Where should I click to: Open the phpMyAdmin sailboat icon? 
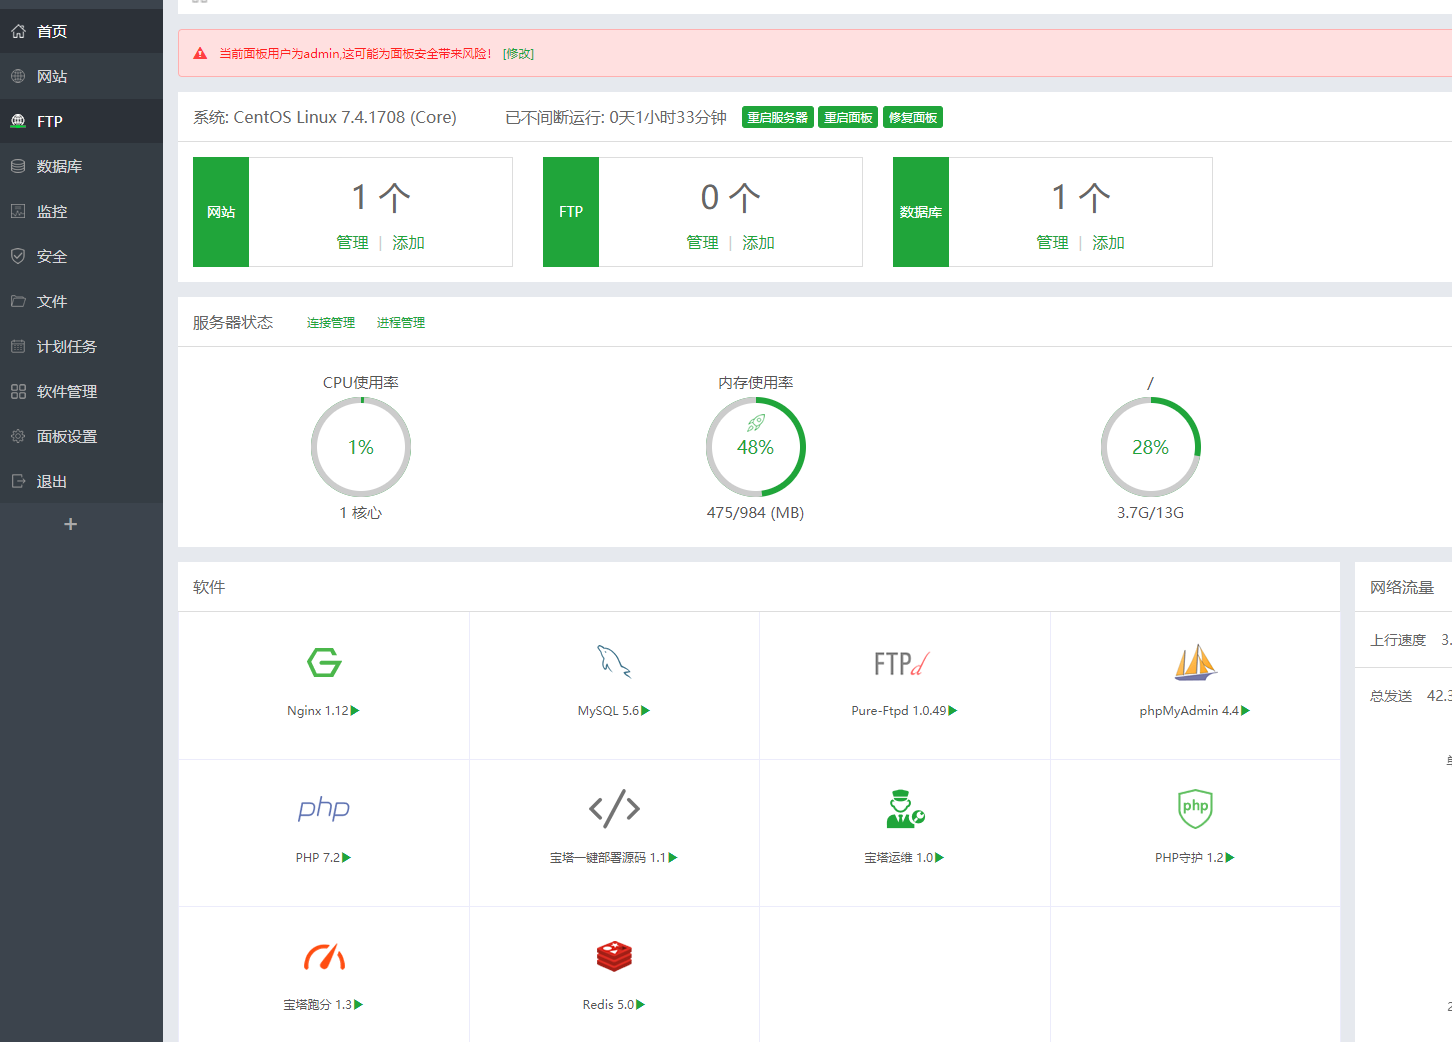1195,662
